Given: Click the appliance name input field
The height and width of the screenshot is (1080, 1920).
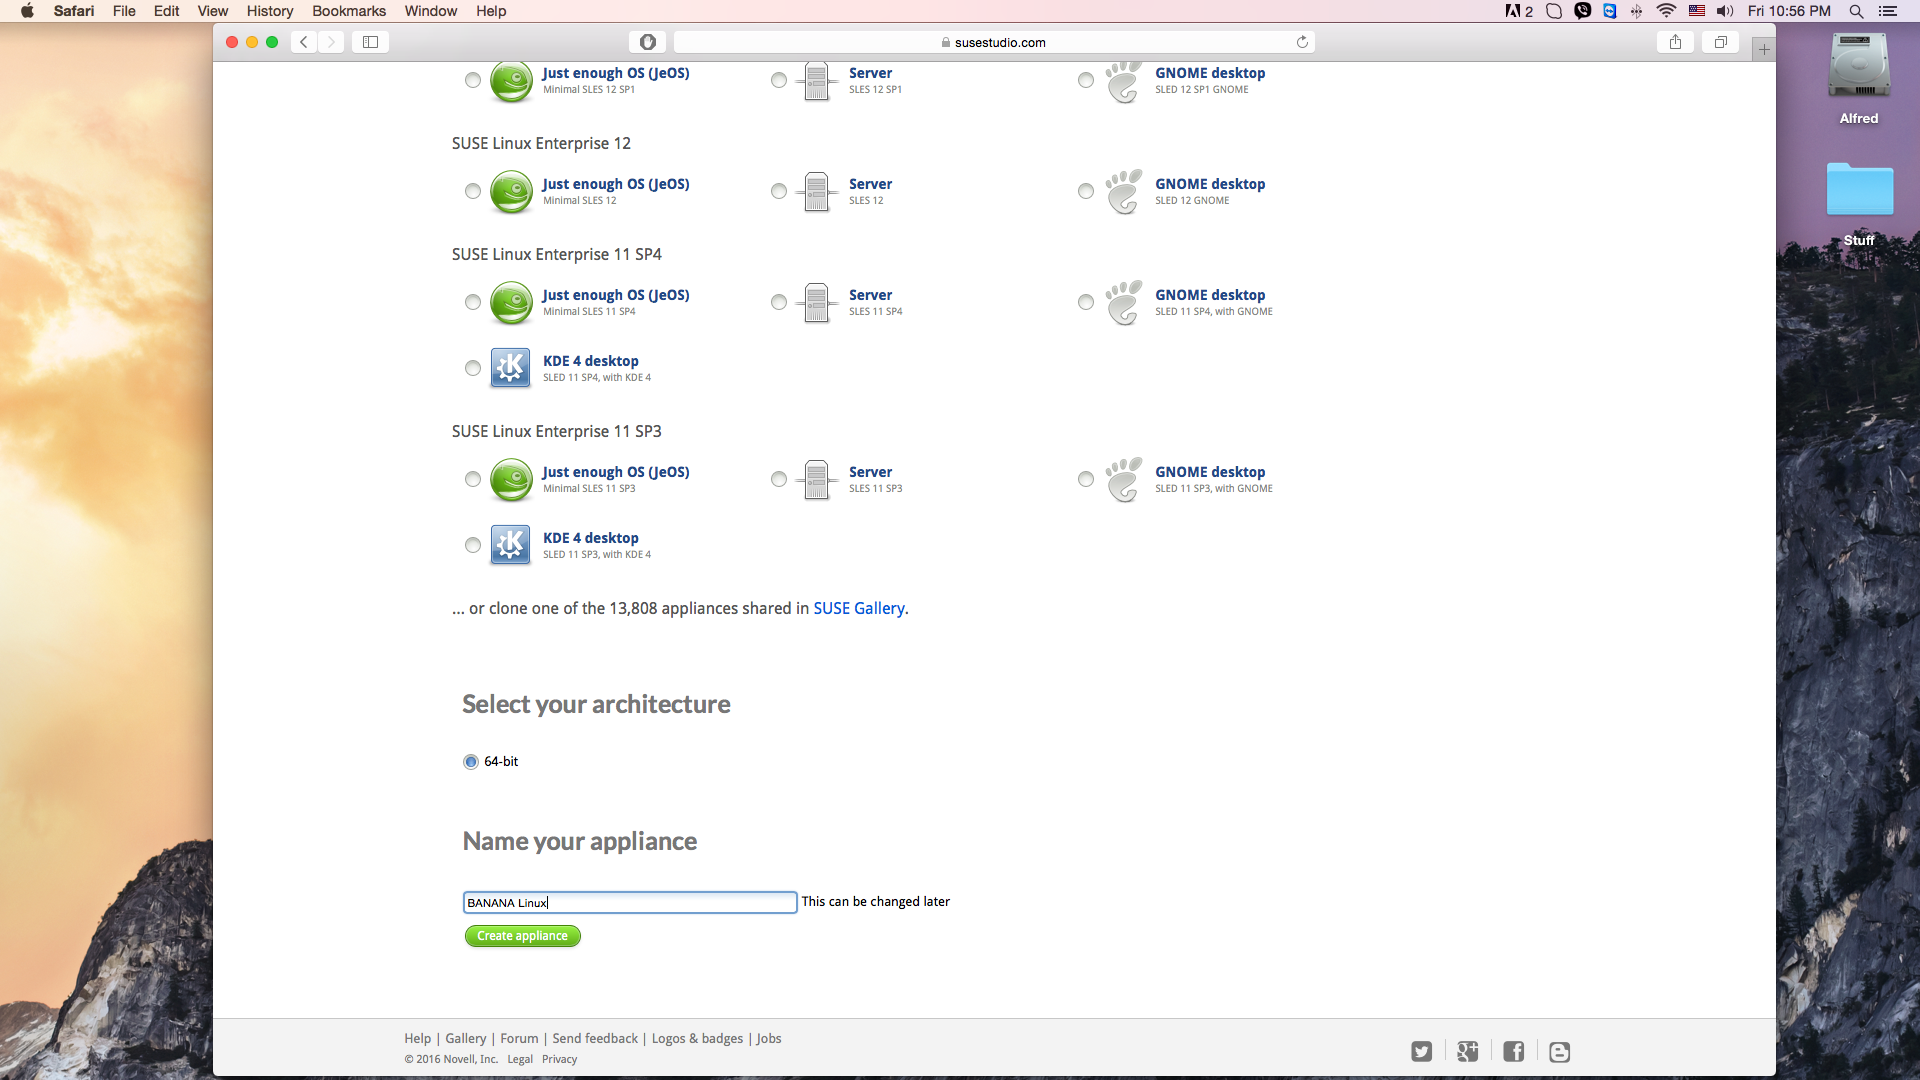Looking at the screenshot, I should (630, 902).
